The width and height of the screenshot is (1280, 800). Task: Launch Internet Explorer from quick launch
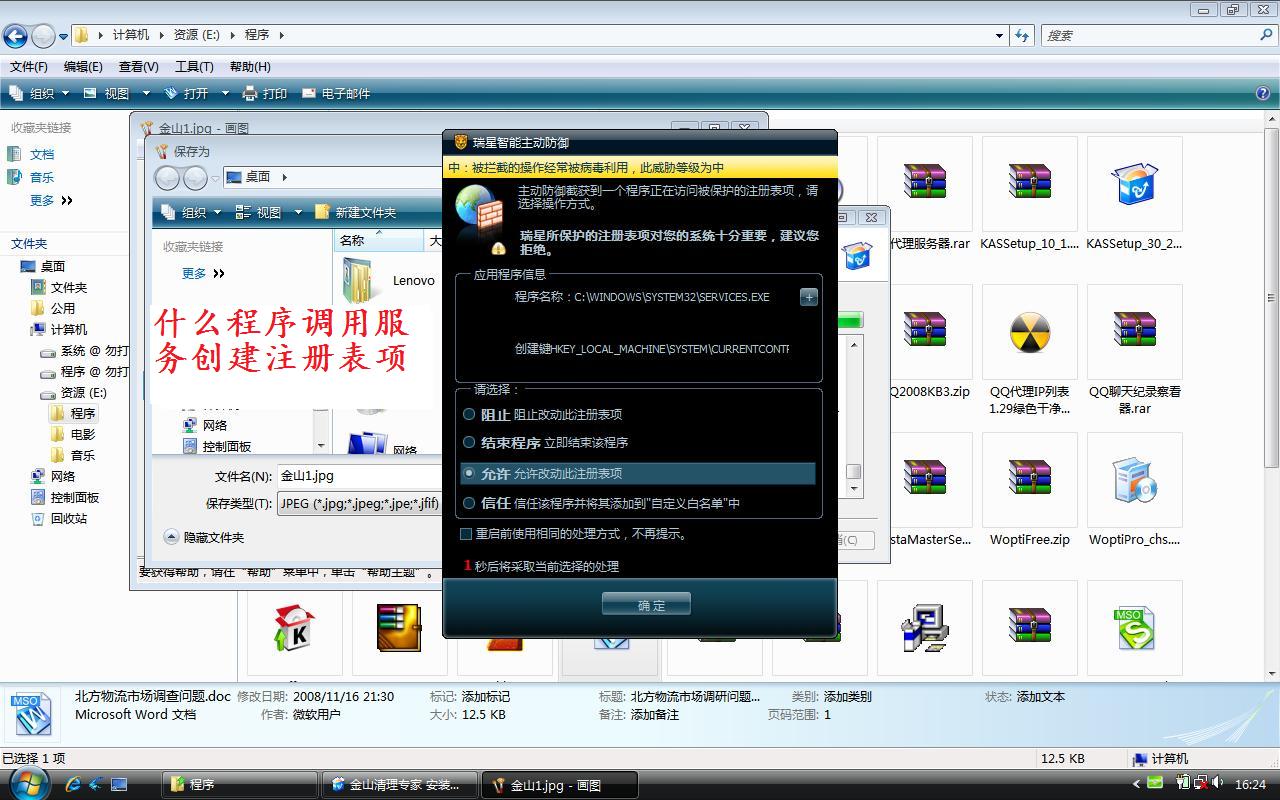tap(73, 785)
